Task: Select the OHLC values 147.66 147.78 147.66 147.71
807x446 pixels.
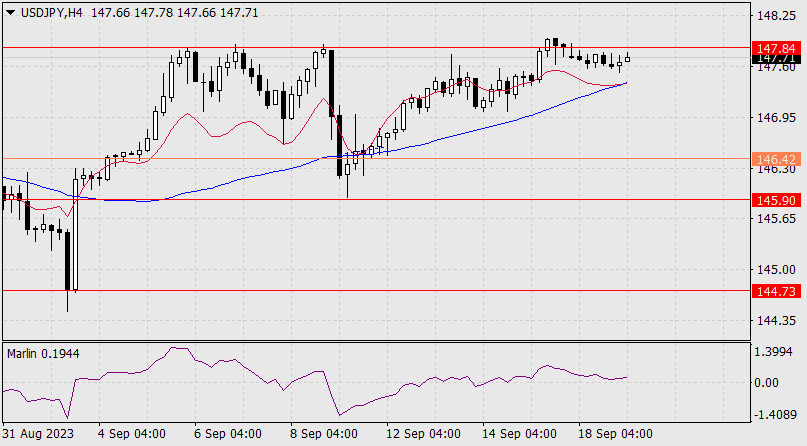Action: 175,13
